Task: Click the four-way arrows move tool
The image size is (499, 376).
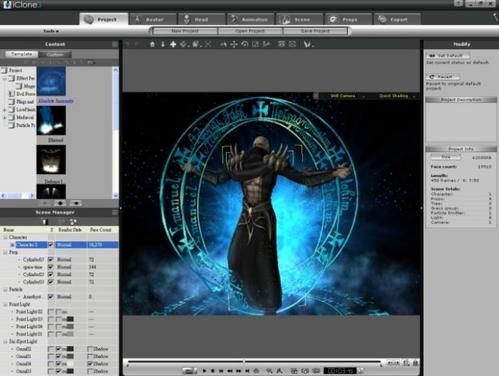Action: [234, 44]
